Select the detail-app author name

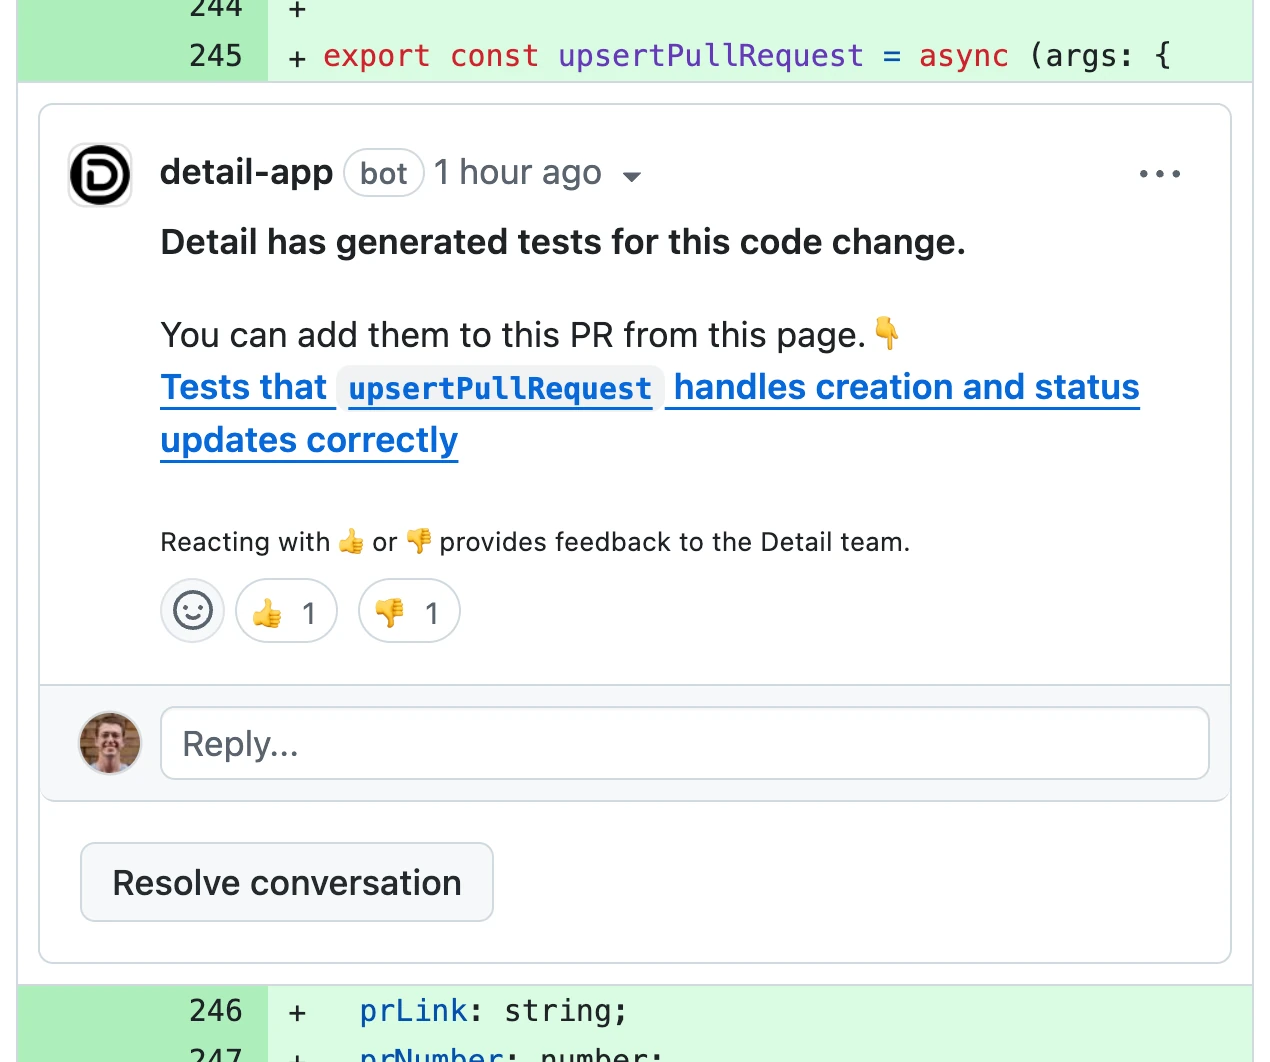tap(246, 172)
